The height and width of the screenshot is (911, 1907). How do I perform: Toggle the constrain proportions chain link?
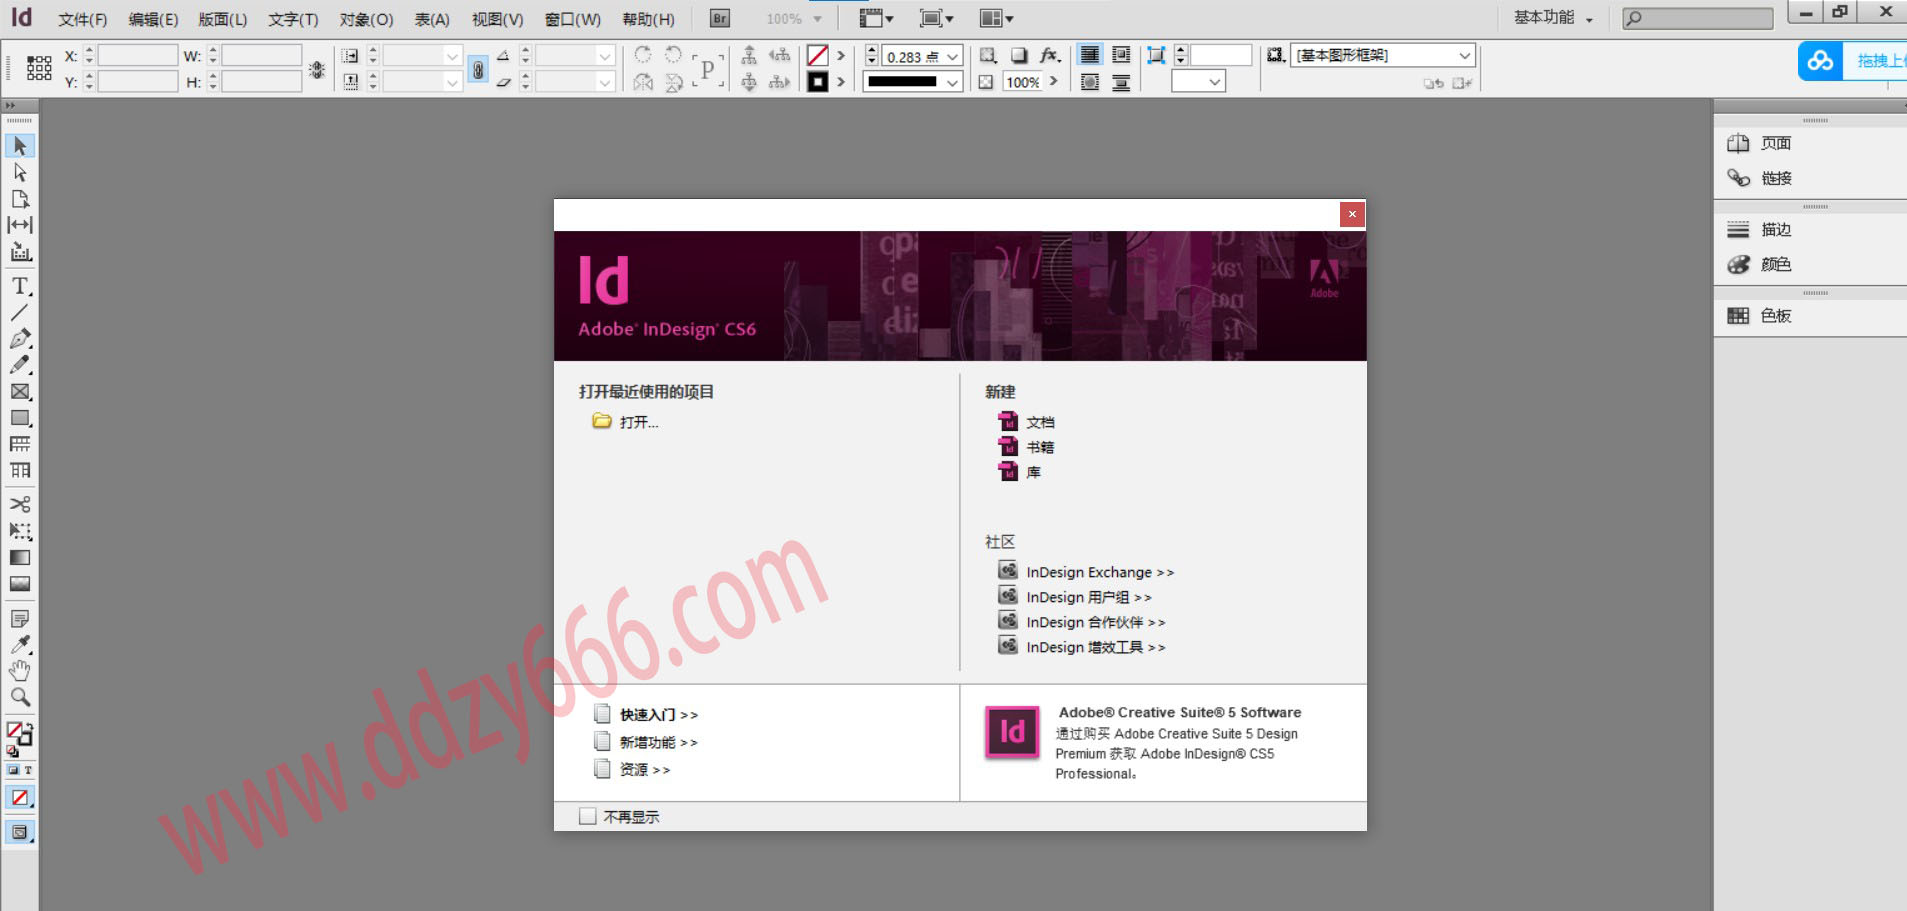point(478,69)
